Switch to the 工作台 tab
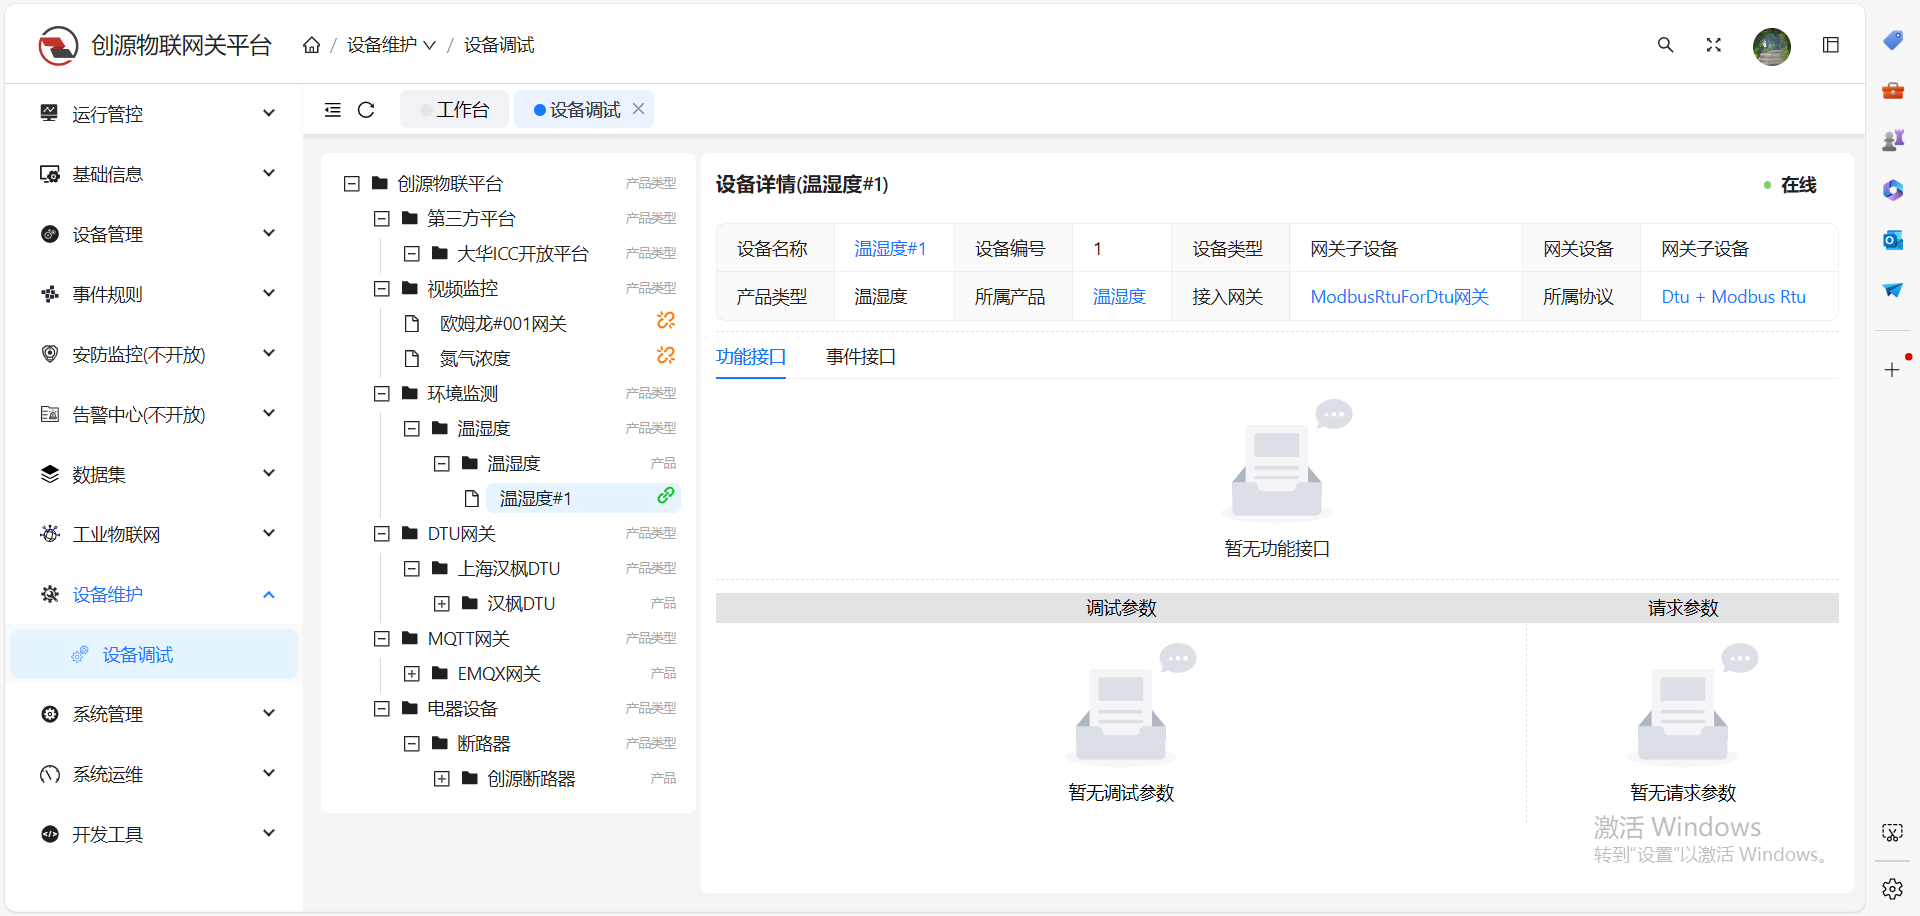This screenshot has width=1920, height=916. pos(454,109)
